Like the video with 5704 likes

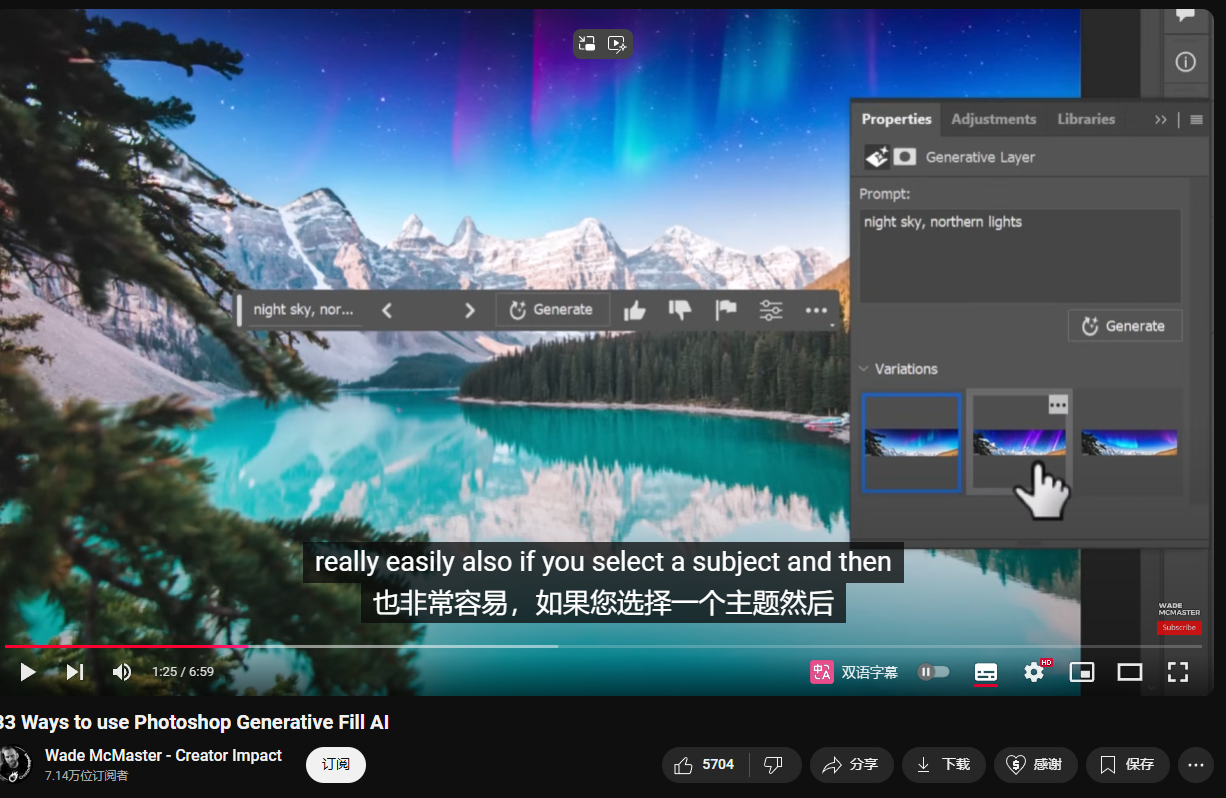tap(705, 765)
